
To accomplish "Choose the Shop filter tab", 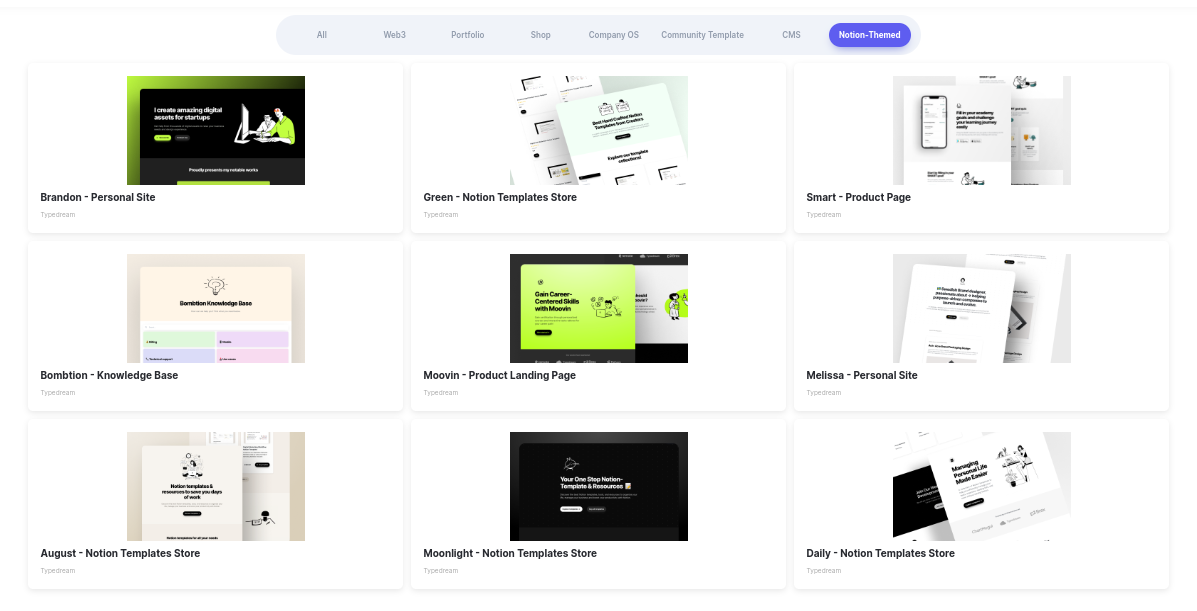I will pyautogui.click(x=540, y=35).
